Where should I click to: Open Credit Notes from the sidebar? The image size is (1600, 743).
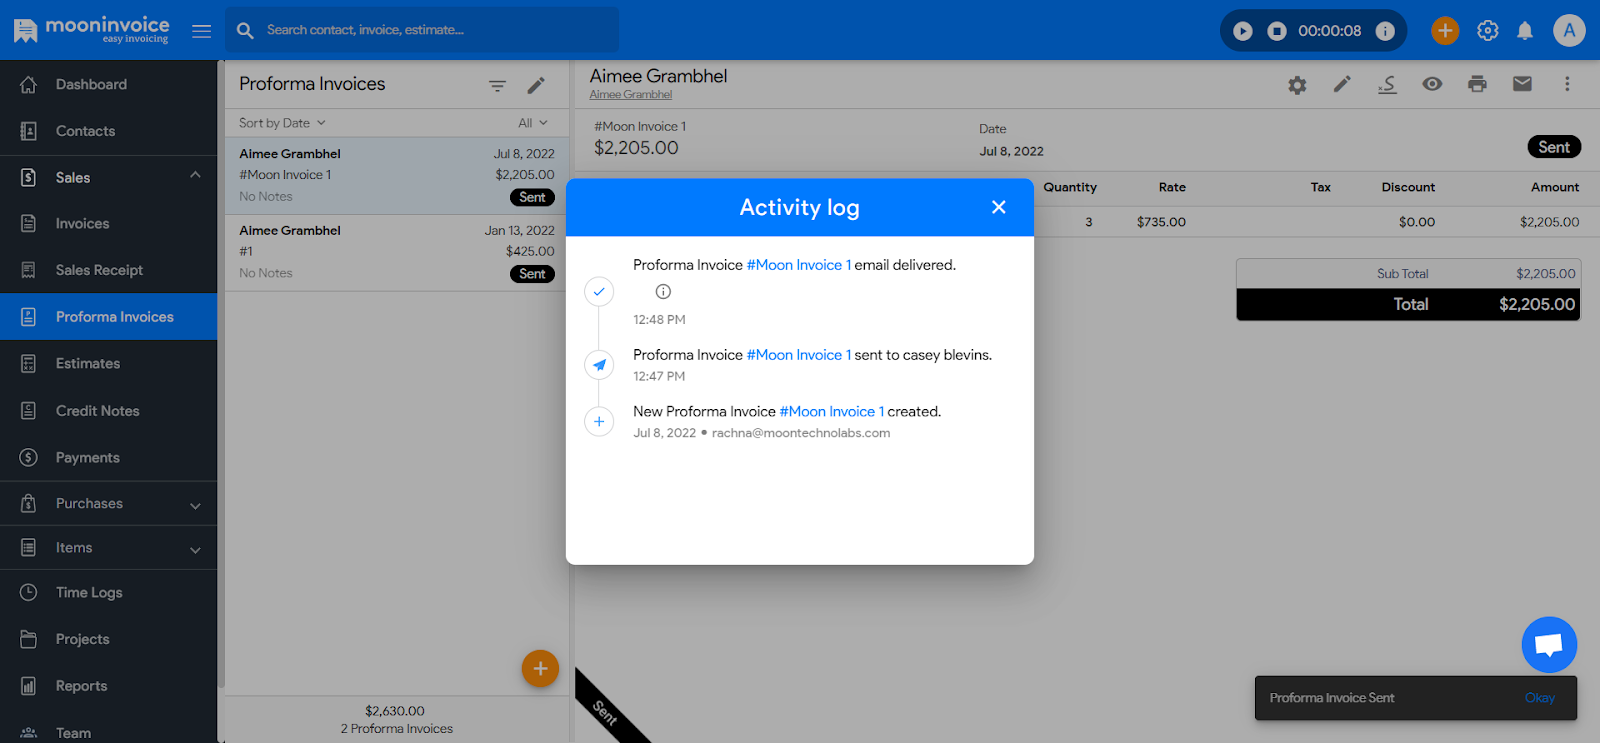click(97, 411)
